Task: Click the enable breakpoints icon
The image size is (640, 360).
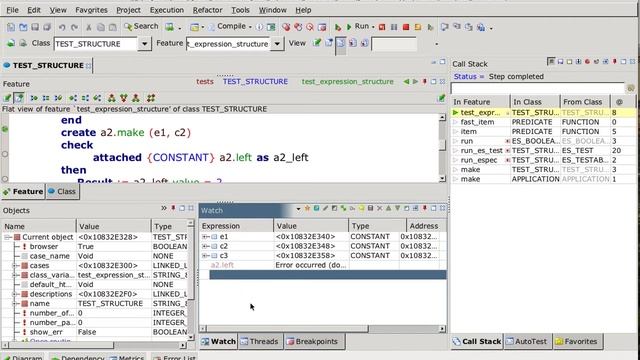Action: [x=286, y=27]
